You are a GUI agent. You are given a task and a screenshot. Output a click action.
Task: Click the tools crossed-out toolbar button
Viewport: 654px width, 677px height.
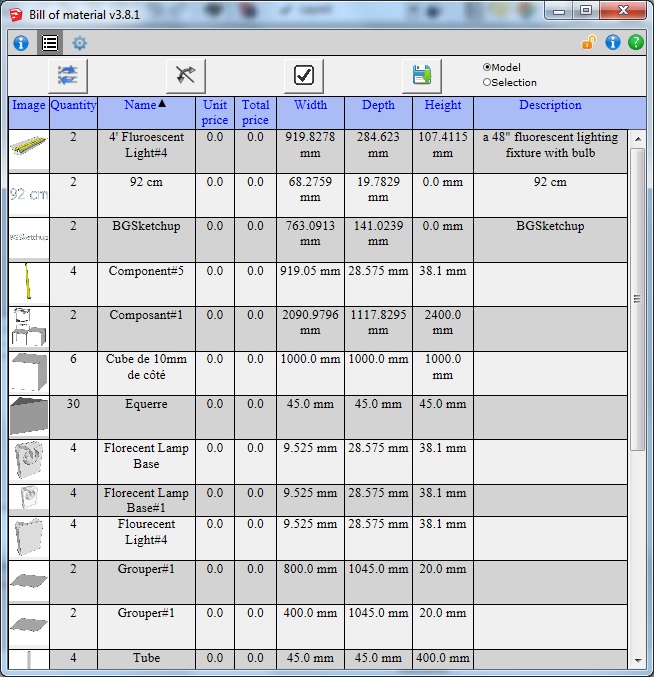coord(186,76)
